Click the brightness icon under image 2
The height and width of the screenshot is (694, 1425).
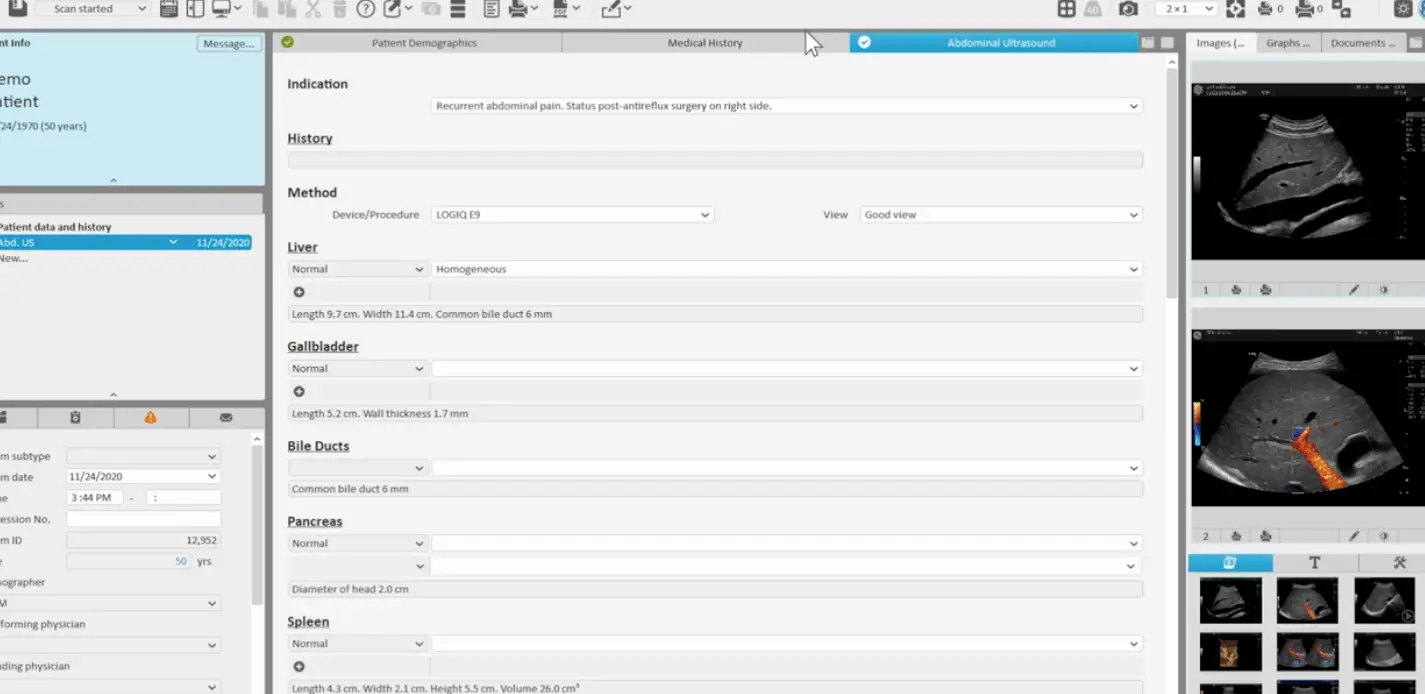(1384, 536)
